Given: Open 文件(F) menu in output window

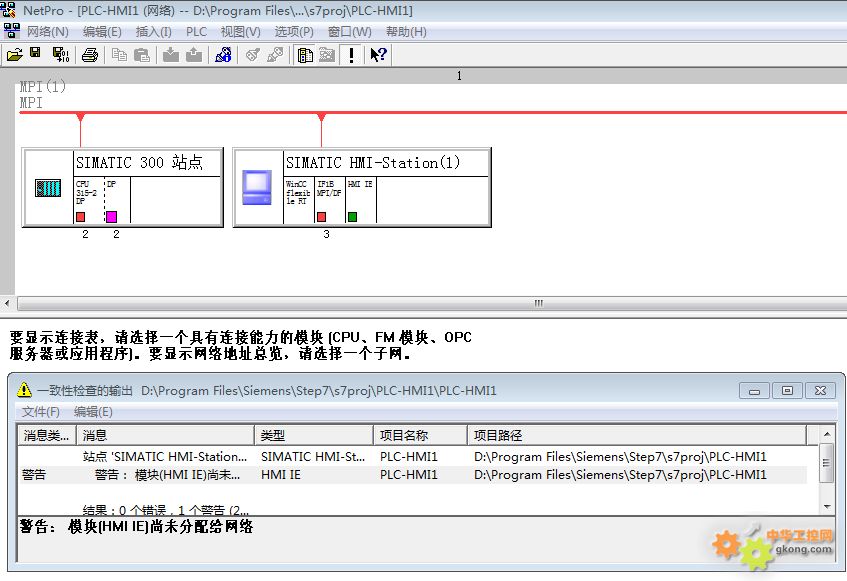Looking at the screenshot, I should pos(41,411).
